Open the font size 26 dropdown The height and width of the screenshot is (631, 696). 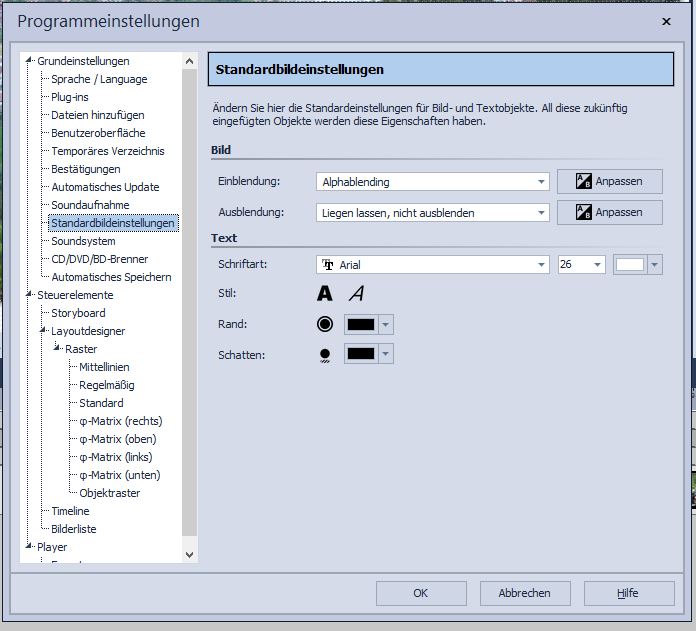tap(597, 265)
